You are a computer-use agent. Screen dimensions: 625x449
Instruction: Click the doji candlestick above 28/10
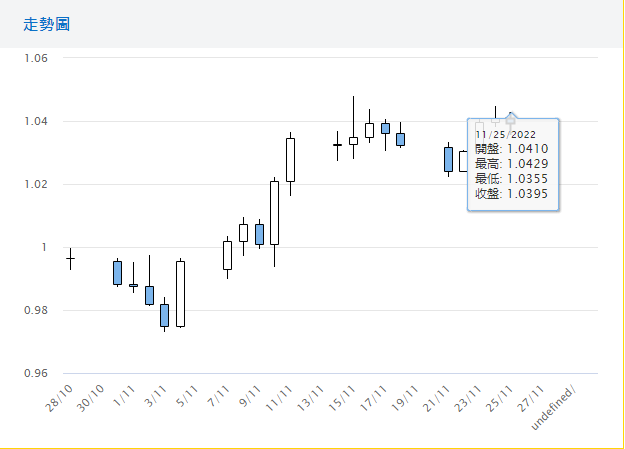pos(70,259)
